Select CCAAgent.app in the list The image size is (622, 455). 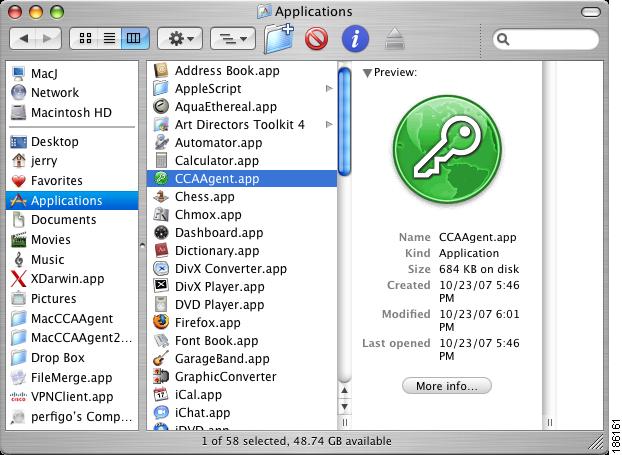pyautogui.click(x=242, y=179)
